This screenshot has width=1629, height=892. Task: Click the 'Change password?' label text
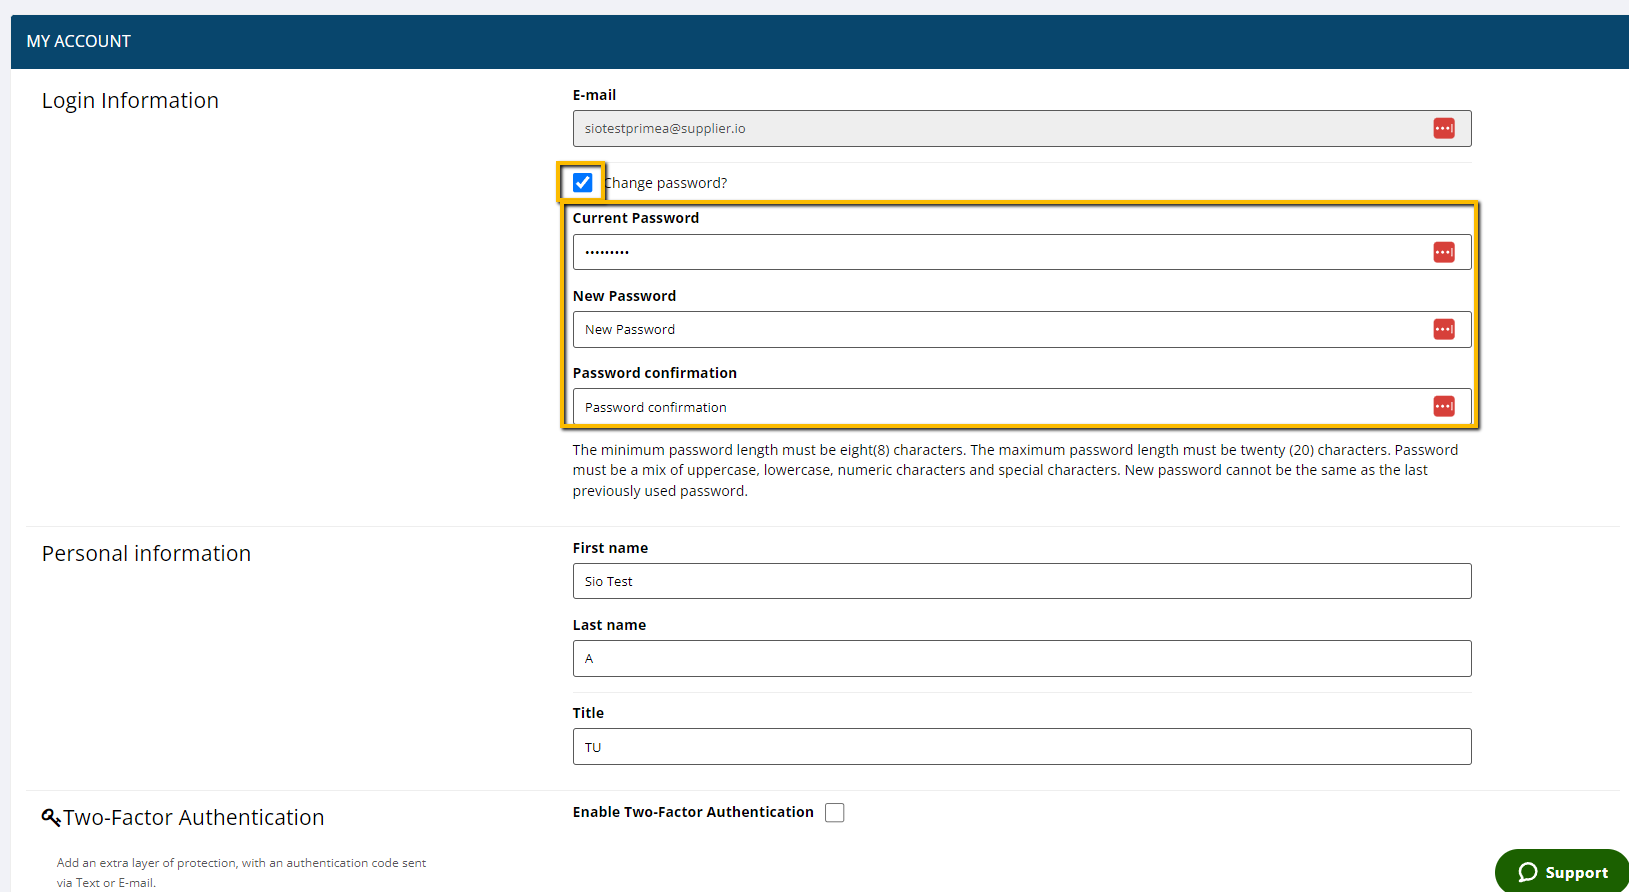click(667, 183)
